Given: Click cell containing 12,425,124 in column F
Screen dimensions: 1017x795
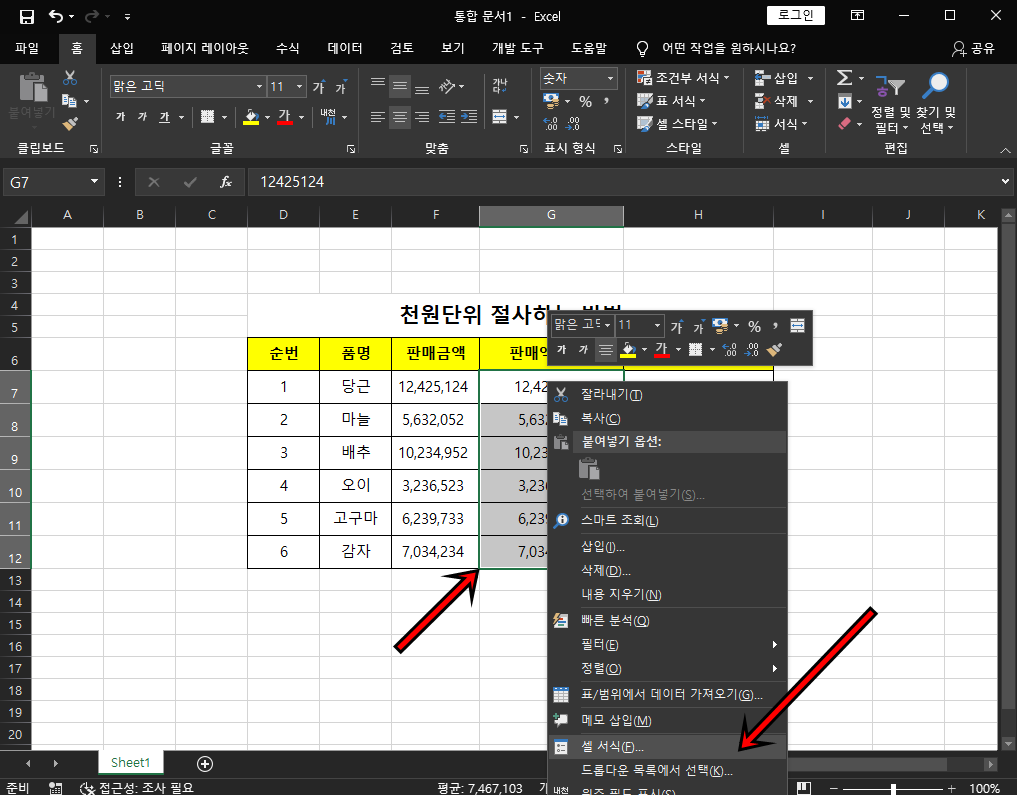Looking at the screenshot, I should point(435,387).
